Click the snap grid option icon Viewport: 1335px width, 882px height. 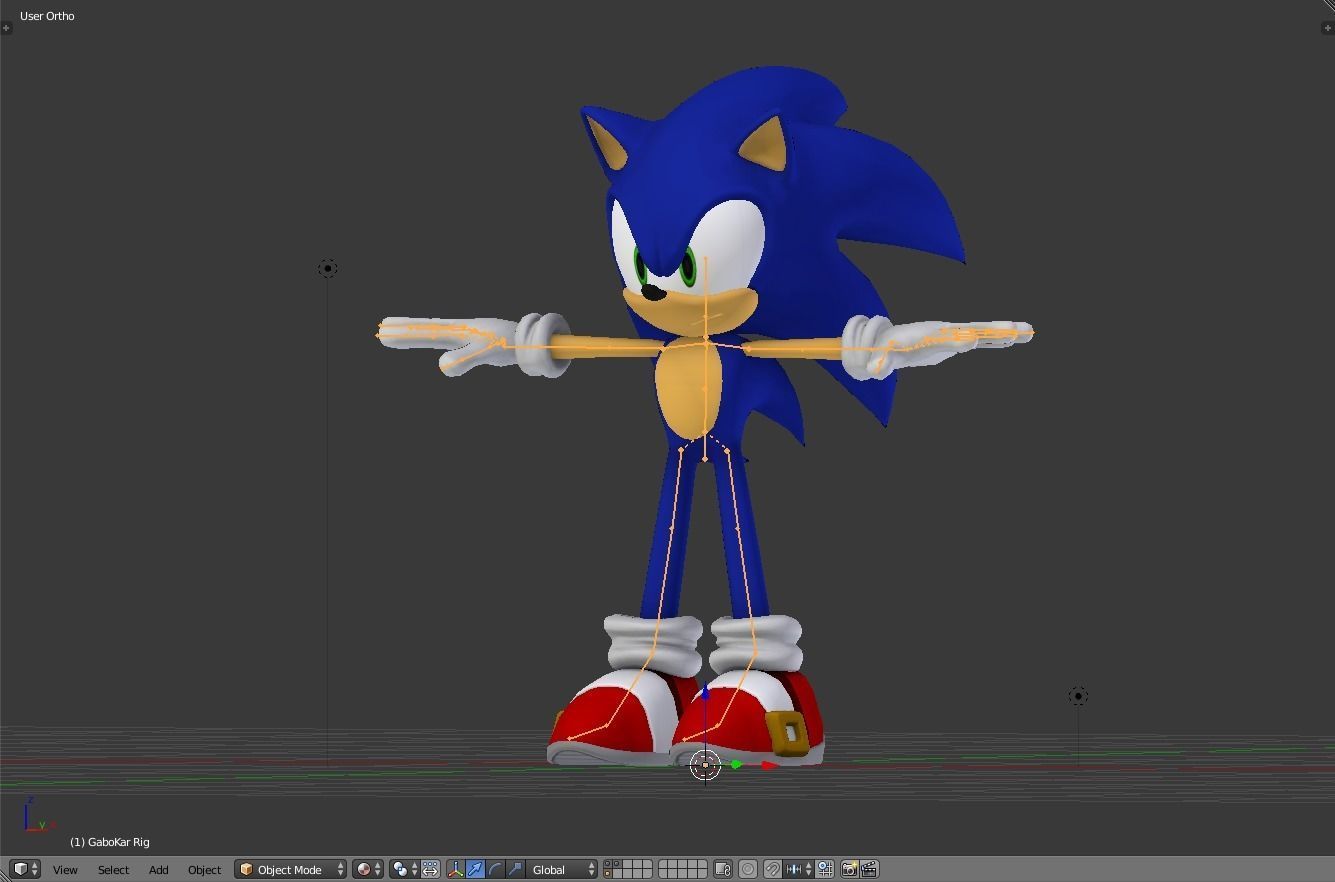[x=825, y=869]
